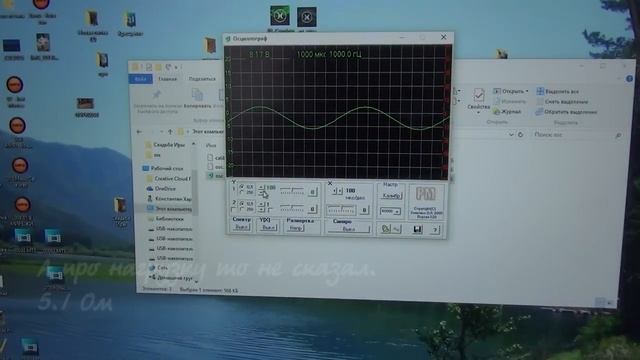Decrease channel 2 gain with the minus stepper

point(262,210)
